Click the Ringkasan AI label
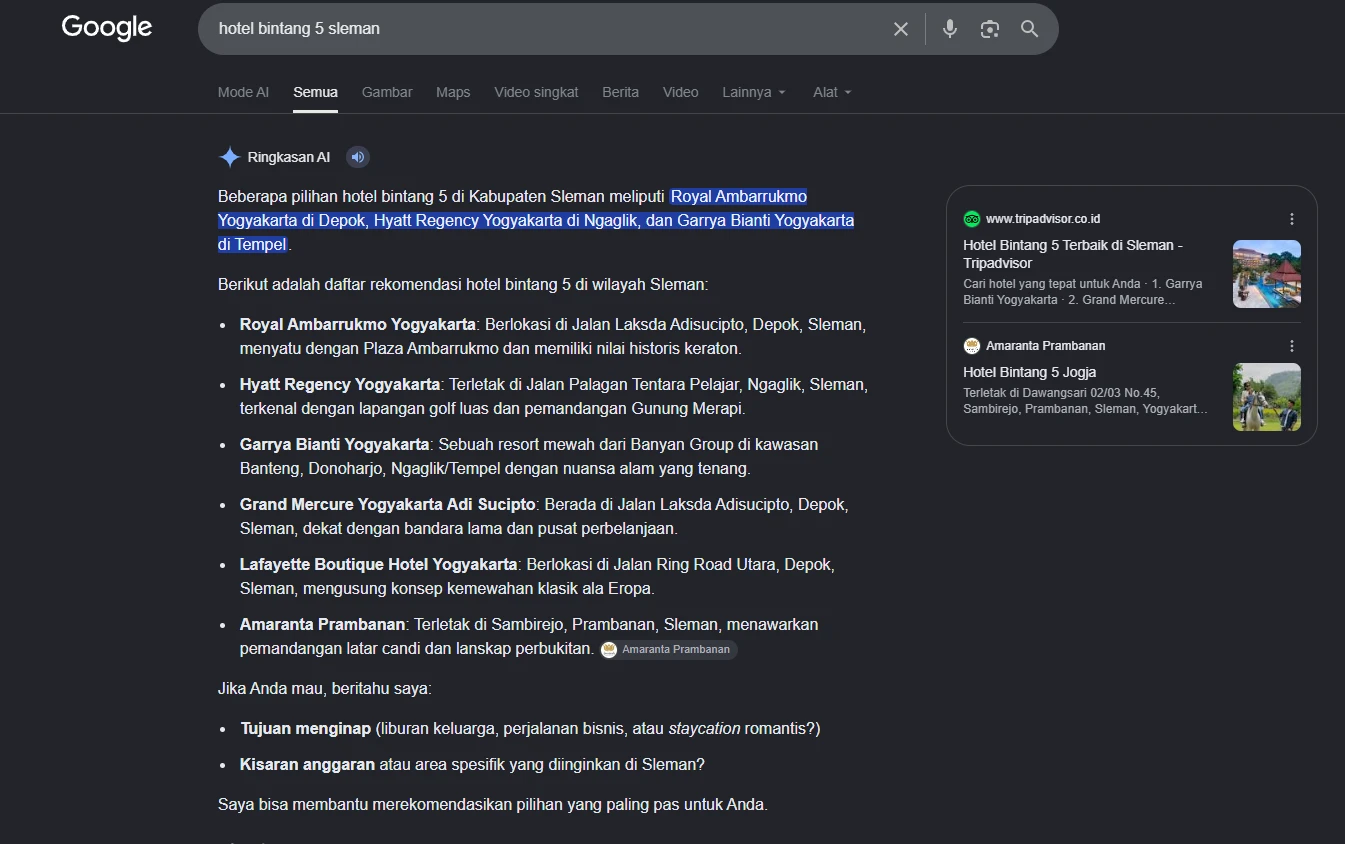Image resolution: width=1345 pixels, height=844 pixels. tap(289, 157)
